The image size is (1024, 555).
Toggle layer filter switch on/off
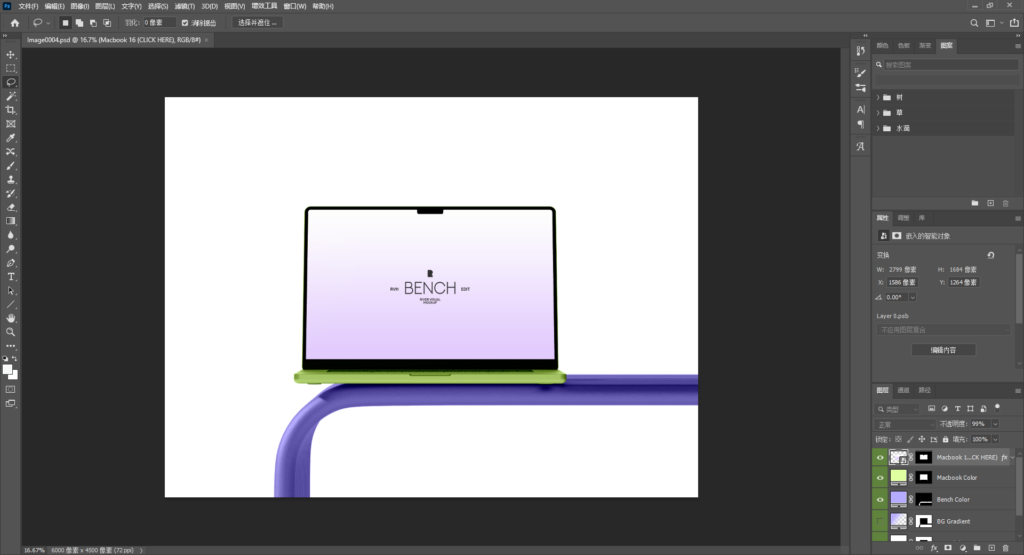pos(997,407)
